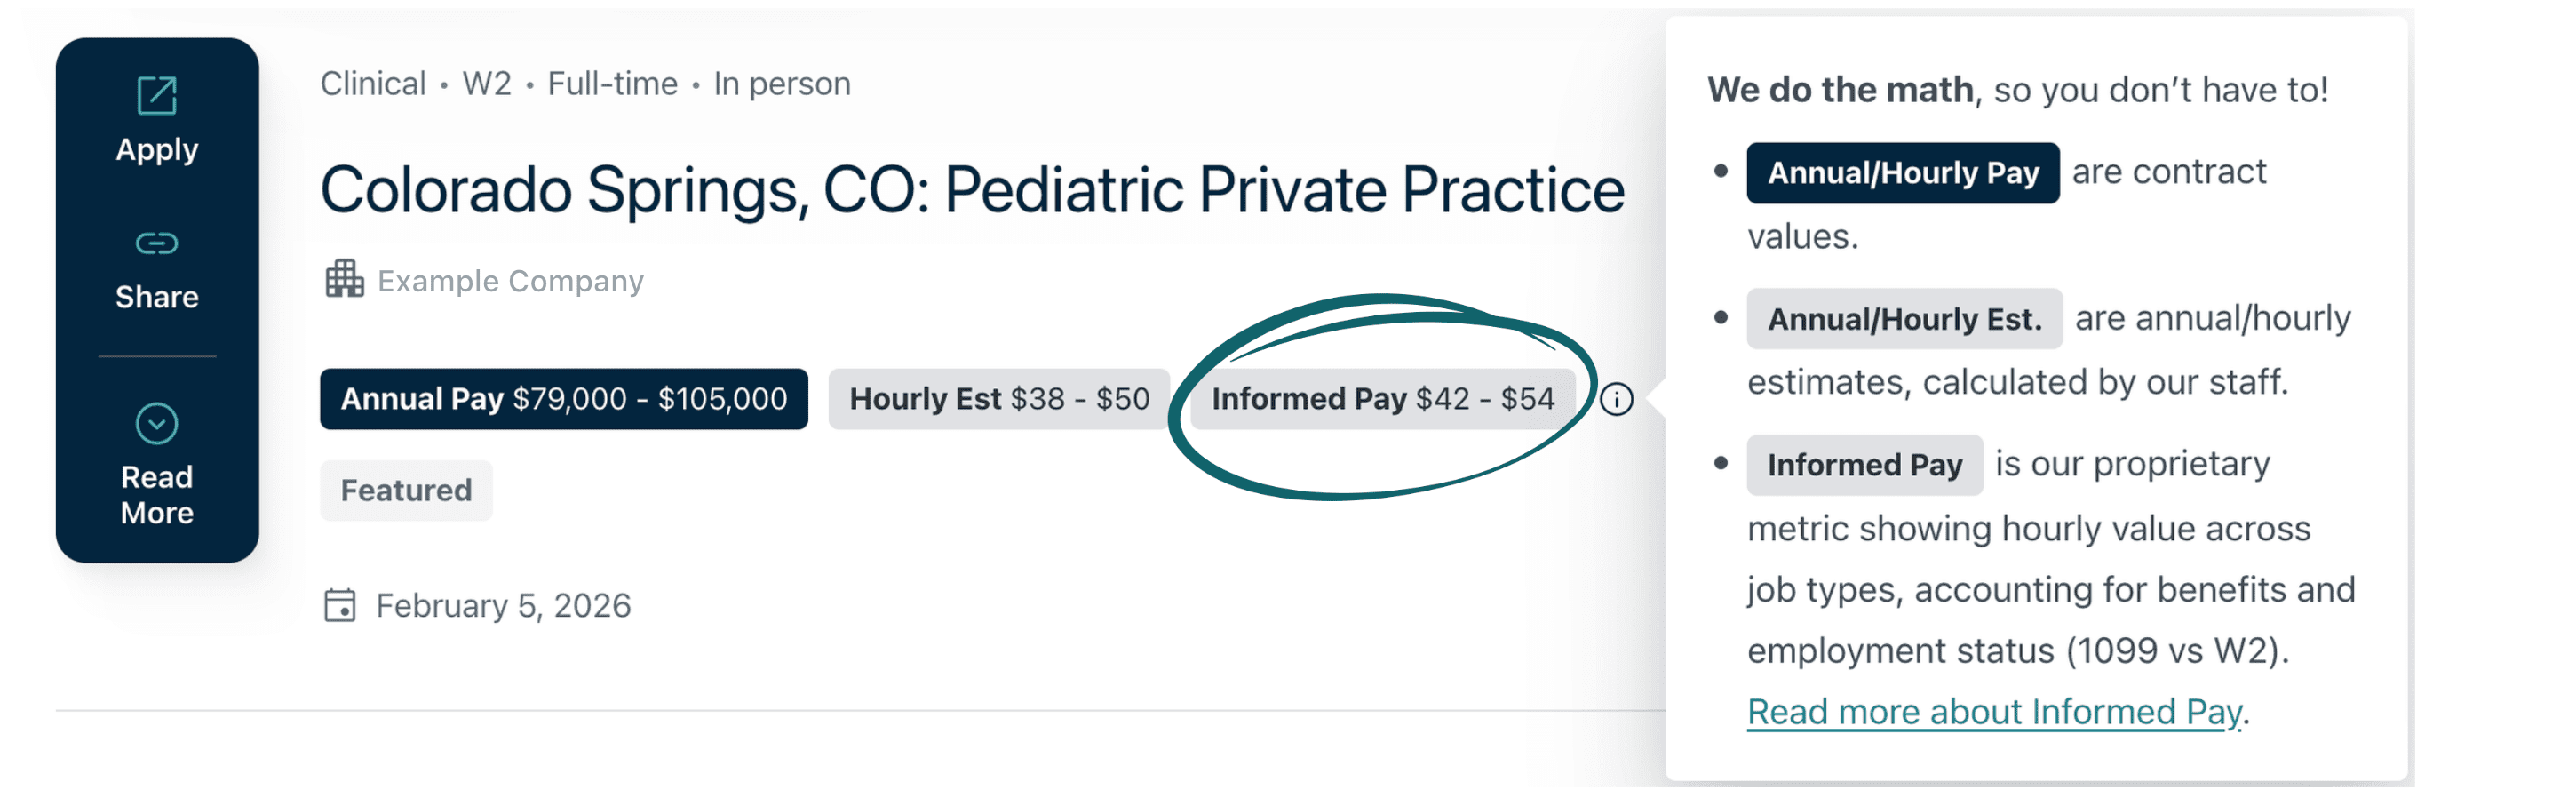Expand details with the Read More chevron
The height and width of the screenshot is (798, 2576).
[x=157, y=424]
